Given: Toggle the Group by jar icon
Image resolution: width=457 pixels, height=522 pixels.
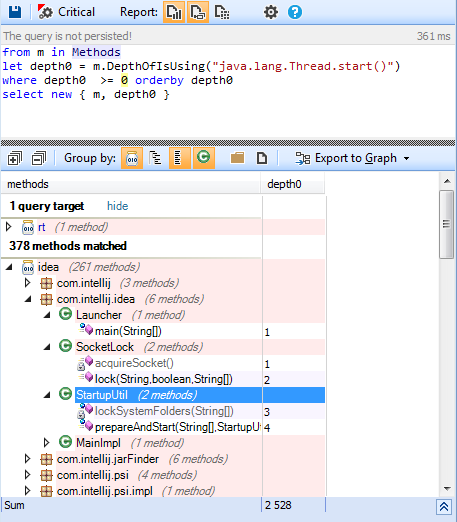Looking at the screenshot, I should point(132,158).
